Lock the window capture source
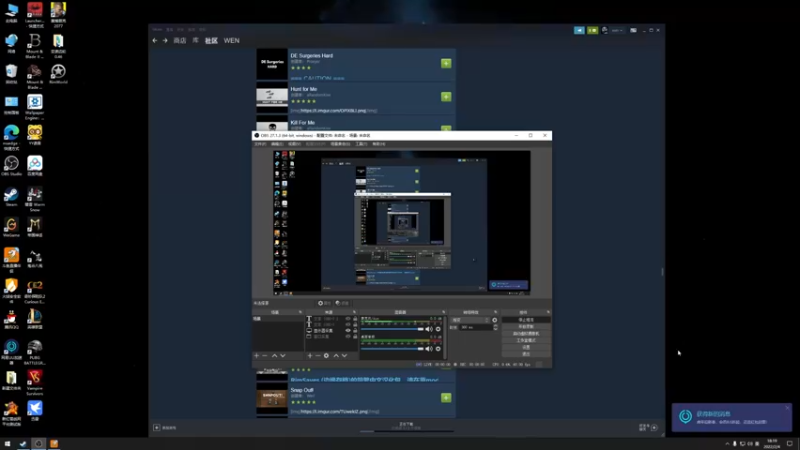The width and height of the screenshot is (800, 450). coord(356,336)
